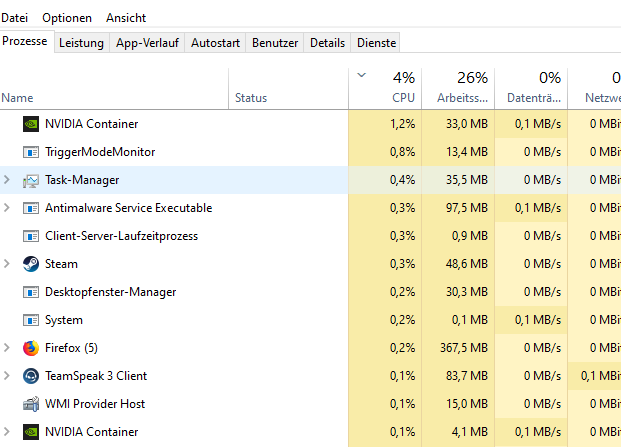Expand the Steam process group
621x447 pixels.
point(8,264)
